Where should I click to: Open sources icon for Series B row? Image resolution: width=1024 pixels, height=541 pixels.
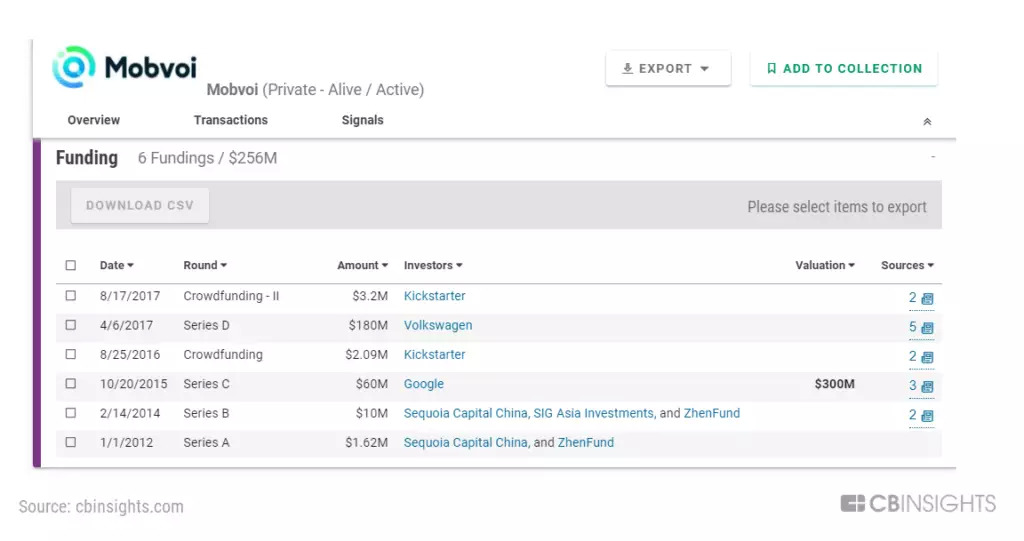[x=927, y=416]
